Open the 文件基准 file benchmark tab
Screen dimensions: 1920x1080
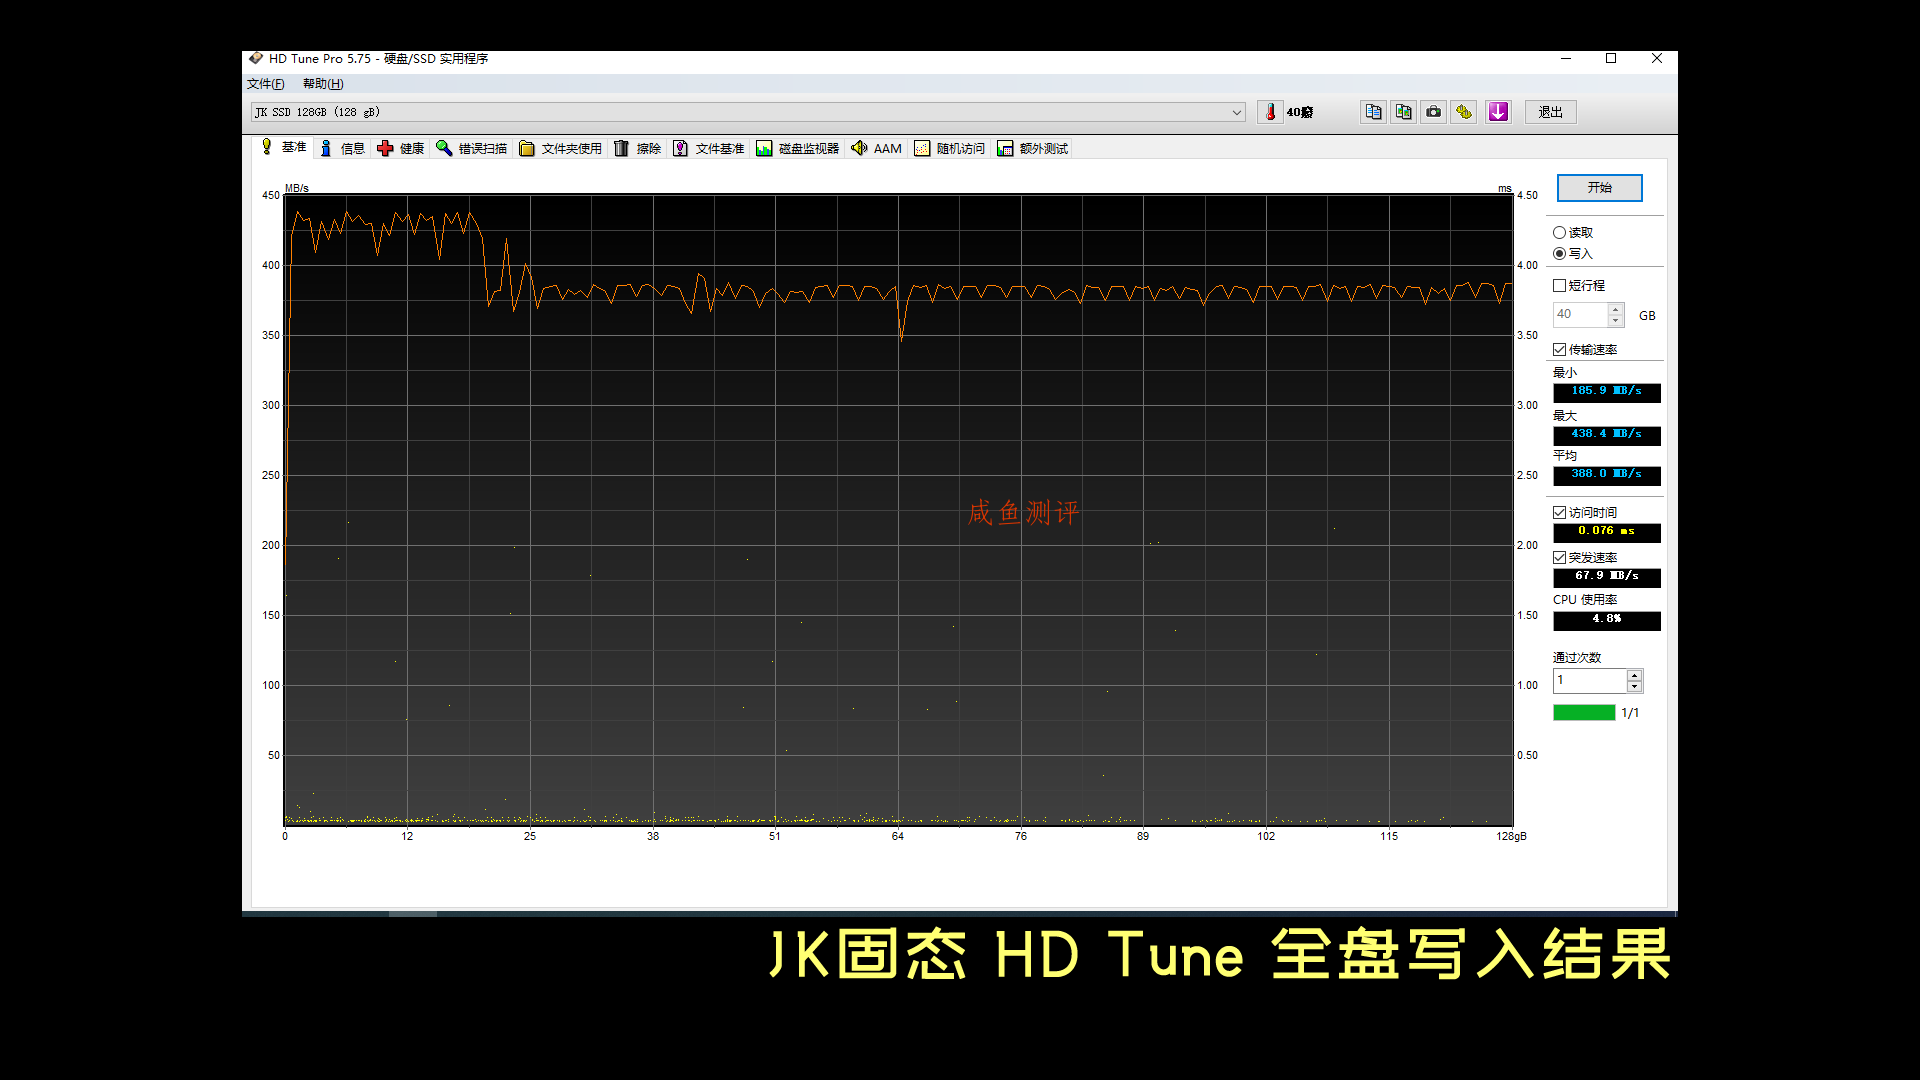click(x=708, y=149)
